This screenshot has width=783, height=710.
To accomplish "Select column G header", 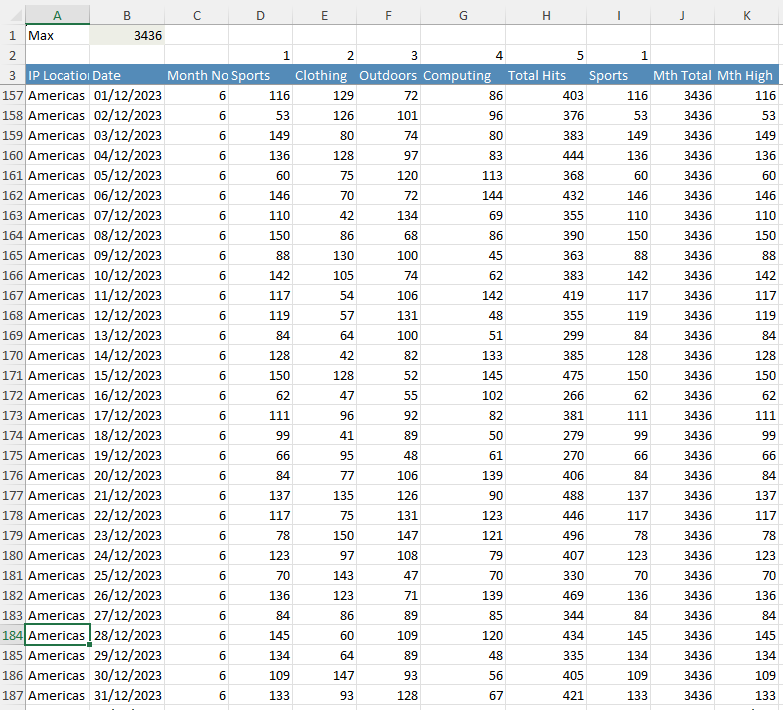I will click(x=463, y=15).
